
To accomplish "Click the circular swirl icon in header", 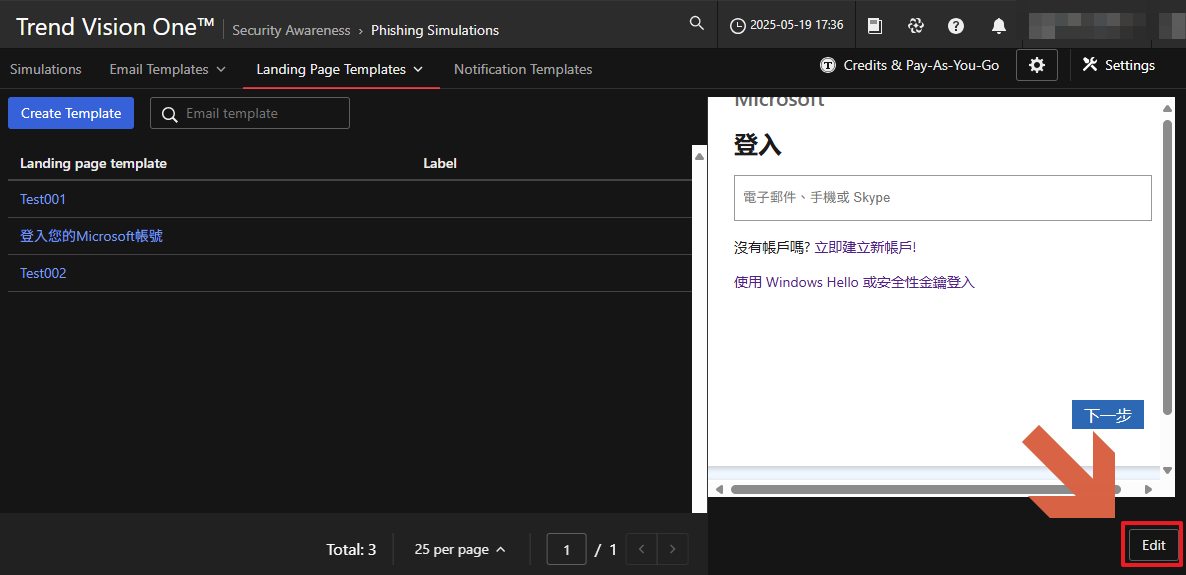I will coord(915,26).
